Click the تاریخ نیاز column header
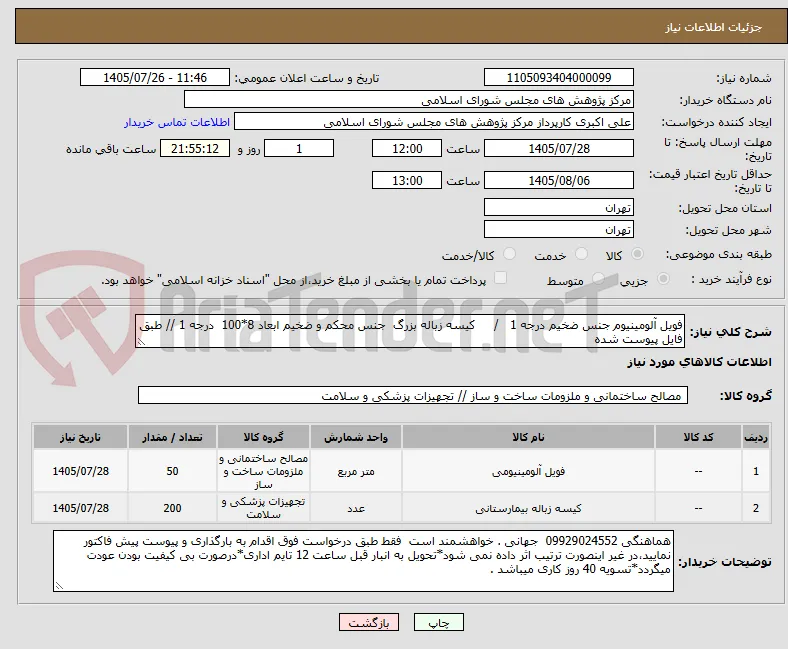 pos(80,437)
